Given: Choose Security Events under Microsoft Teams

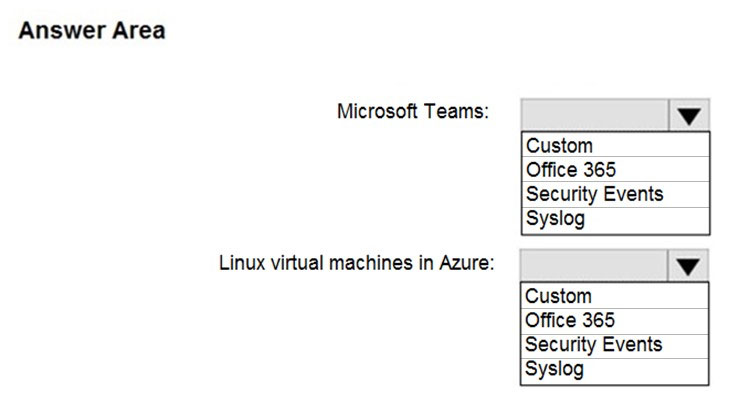Looking at the screenshot, I should click(616, 194).
